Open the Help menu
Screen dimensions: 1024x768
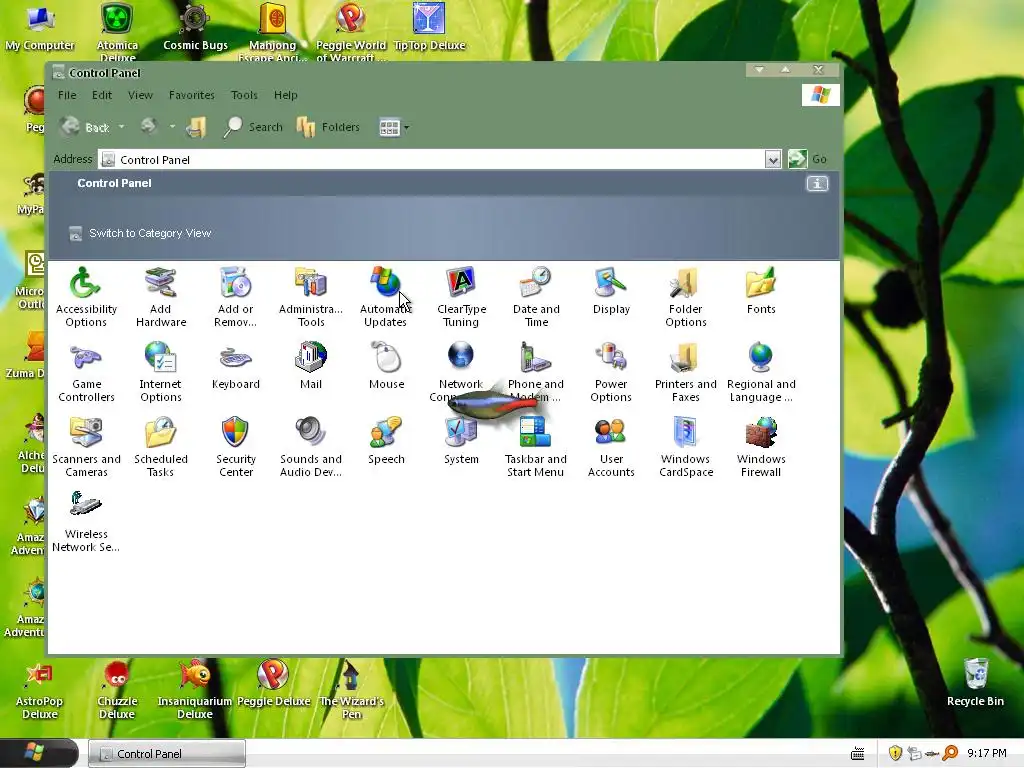point(285,95)
